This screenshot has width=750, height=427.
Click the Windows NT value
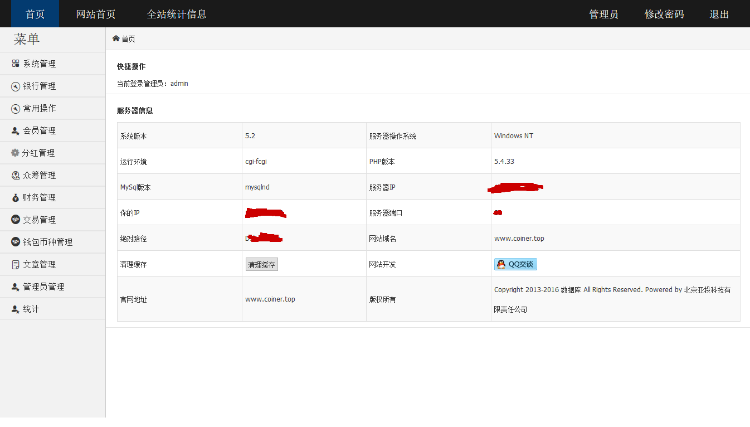(x=514, y=136)
